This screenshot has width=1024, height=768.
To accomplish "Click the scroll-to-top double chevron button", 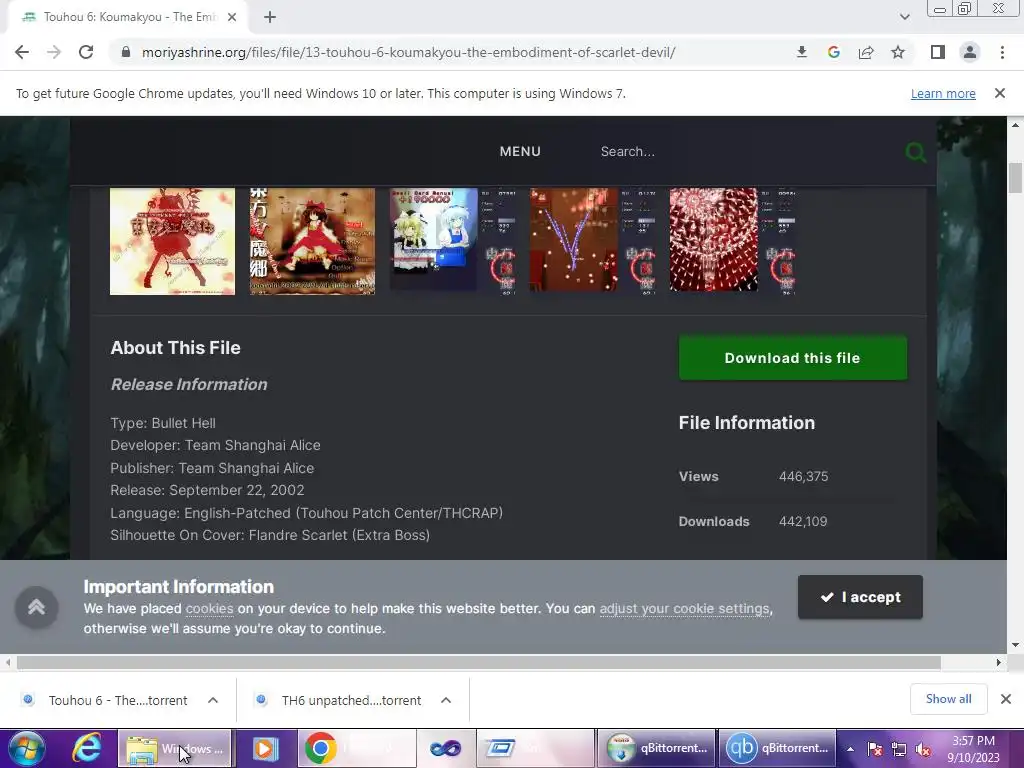I will 37,607.
